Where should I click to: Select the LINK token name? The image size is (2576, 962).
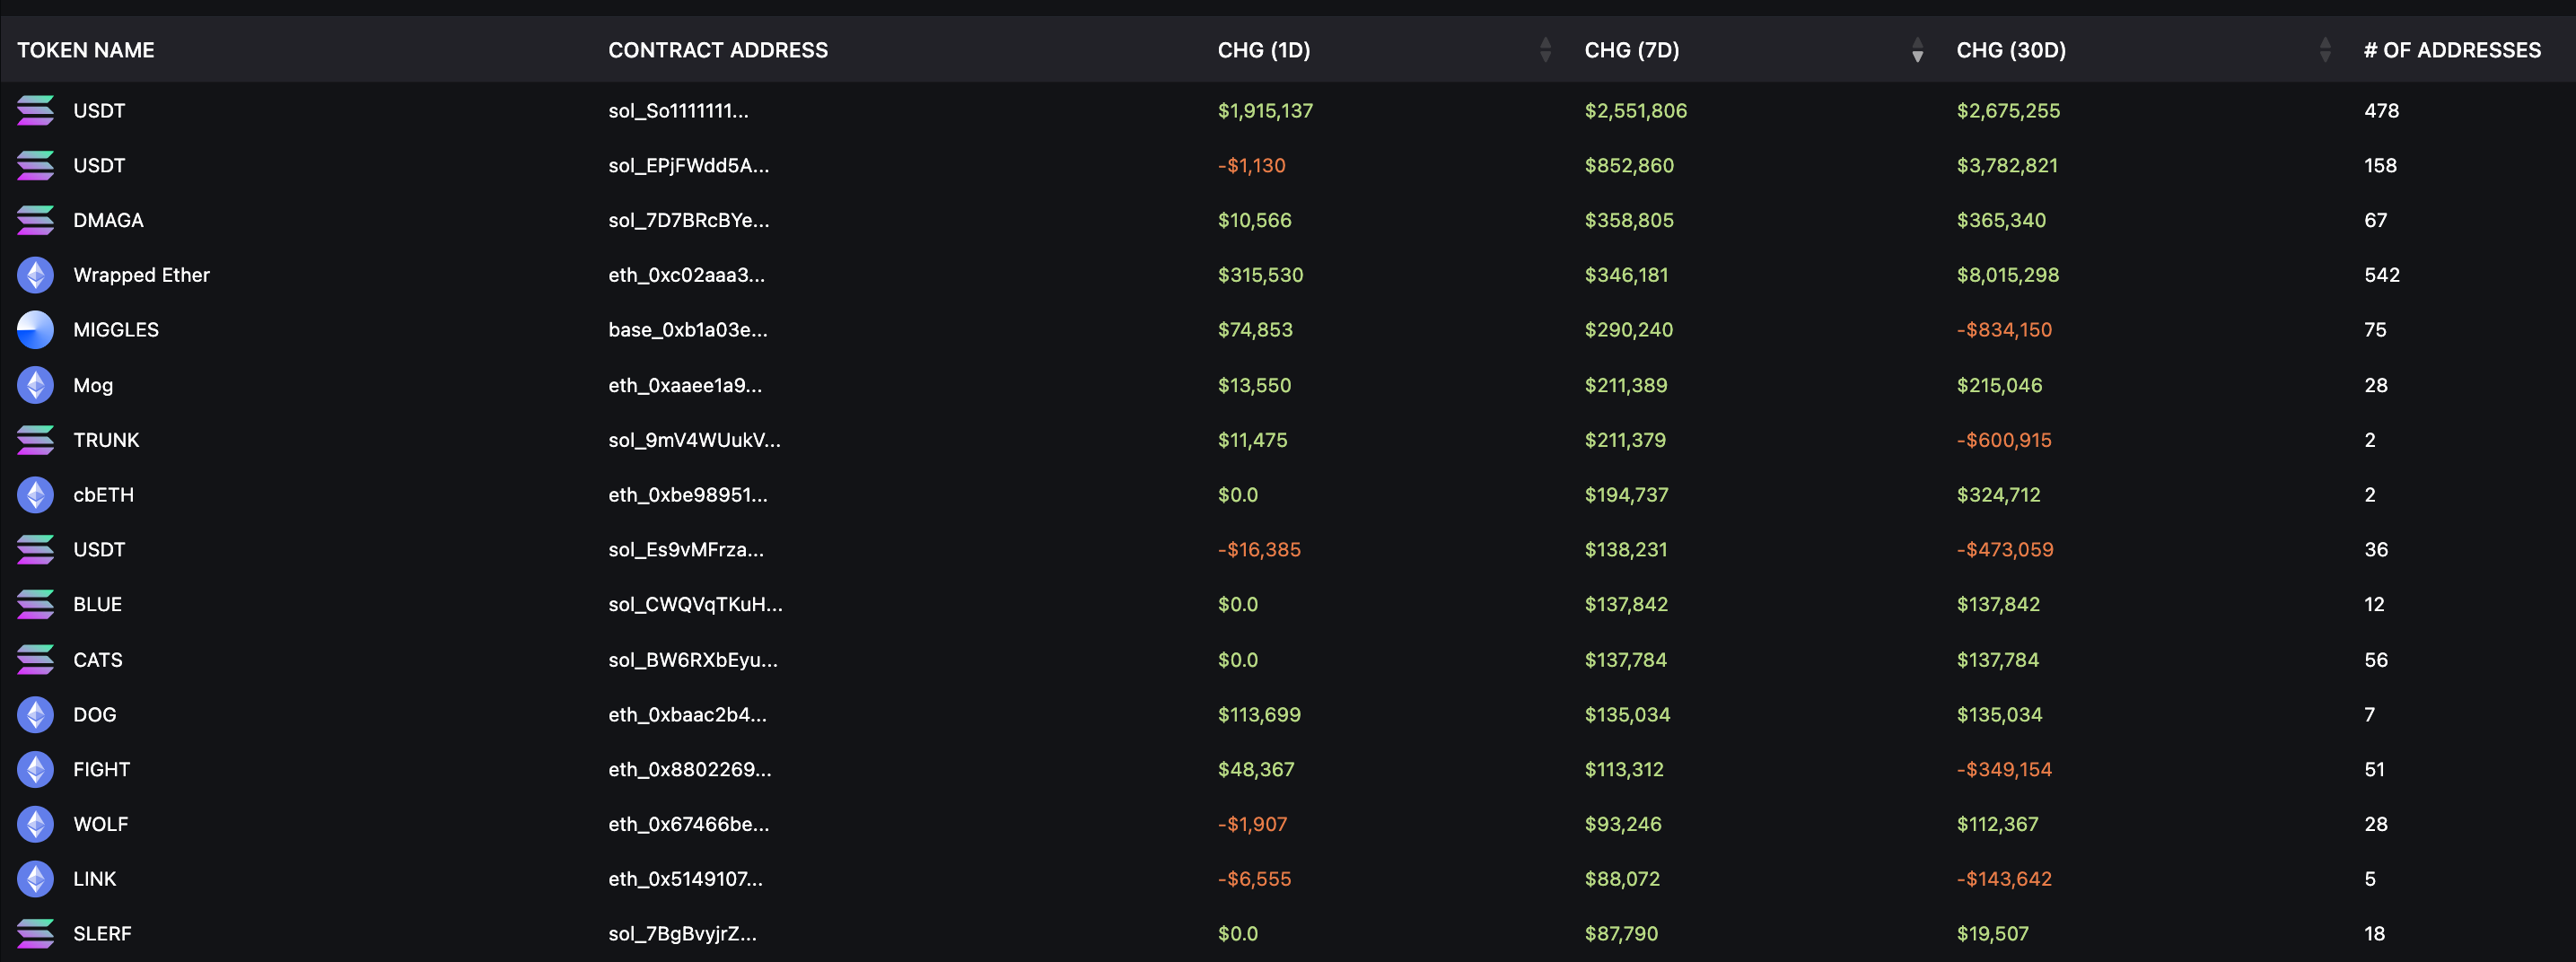click(x=94, y=879)
